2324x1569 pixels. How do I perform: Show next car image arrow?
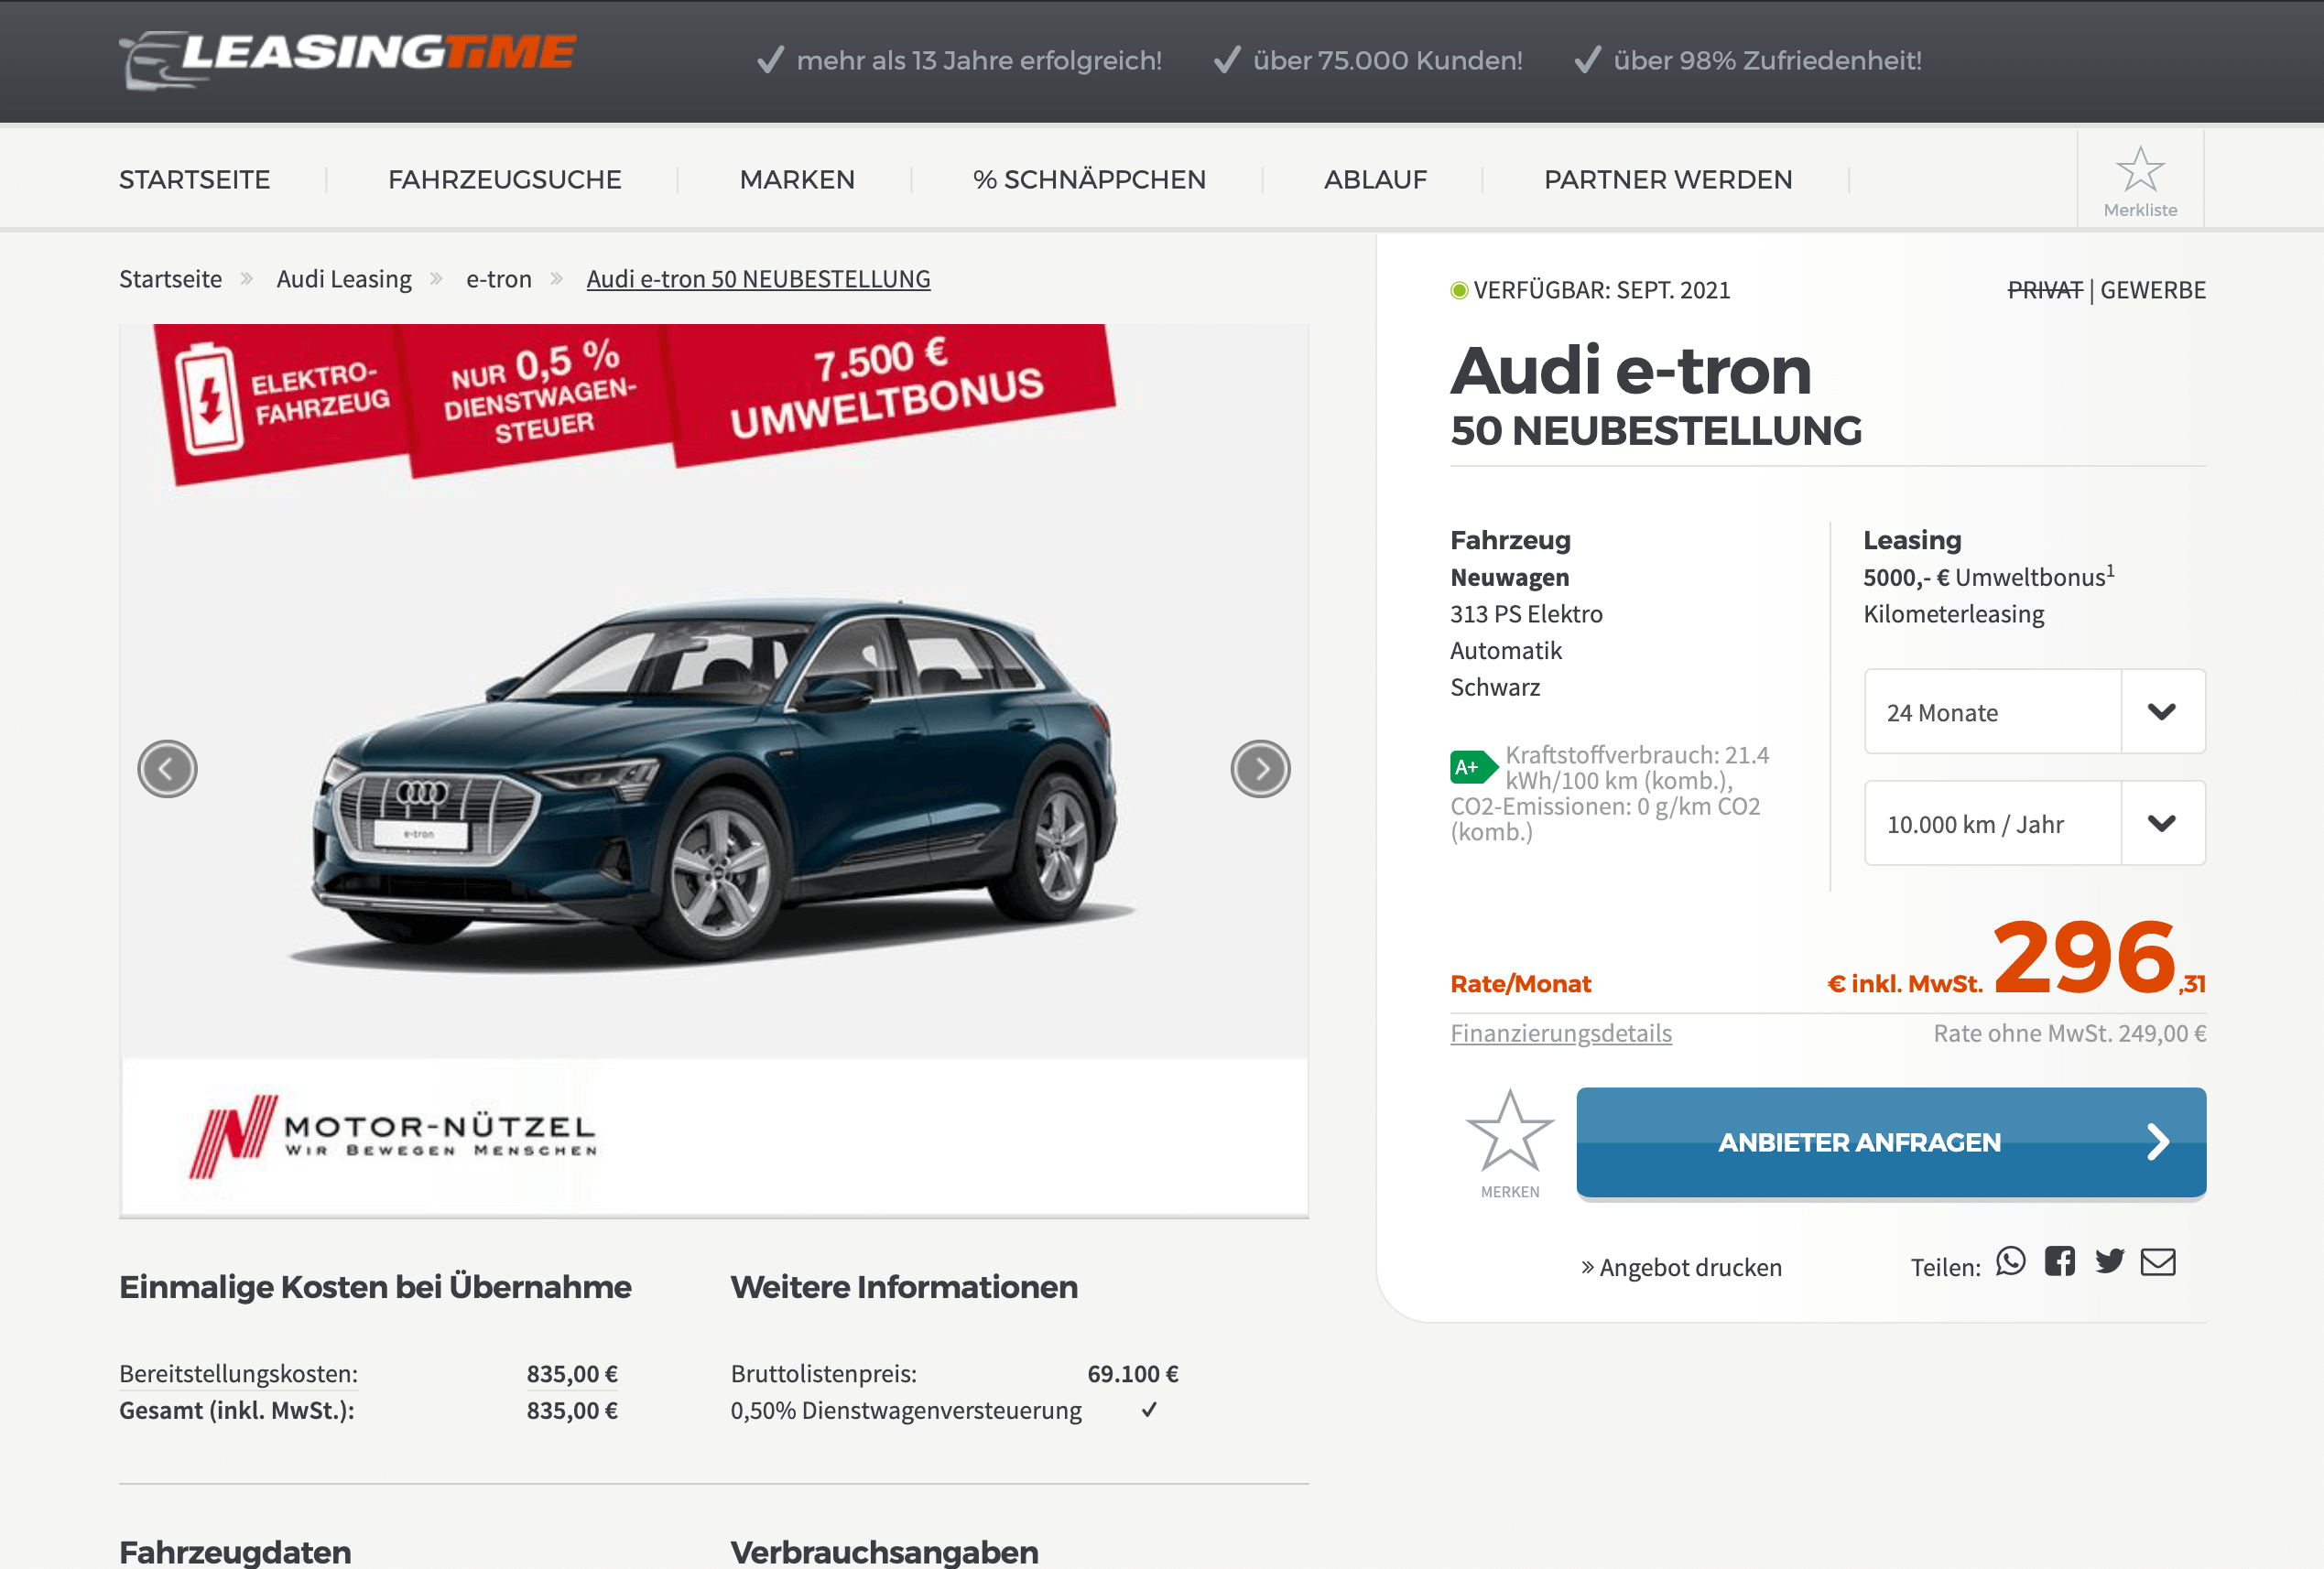point(1260,769)
